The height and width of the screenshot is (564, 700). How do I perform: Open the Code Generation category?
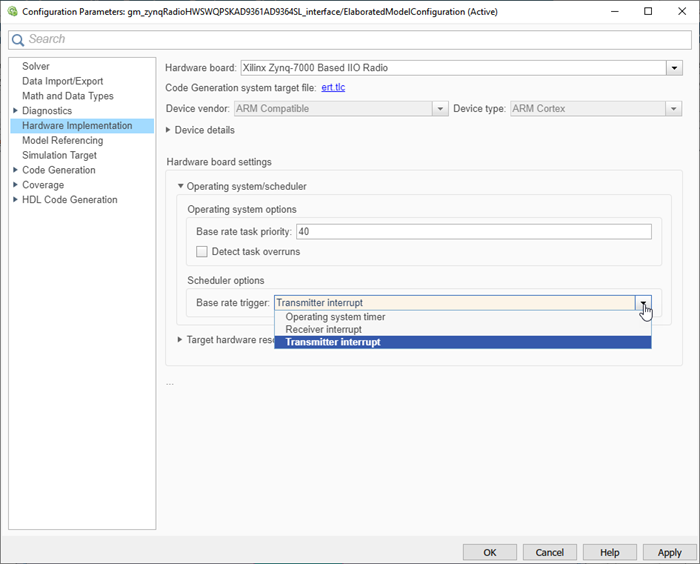[59, 170]
